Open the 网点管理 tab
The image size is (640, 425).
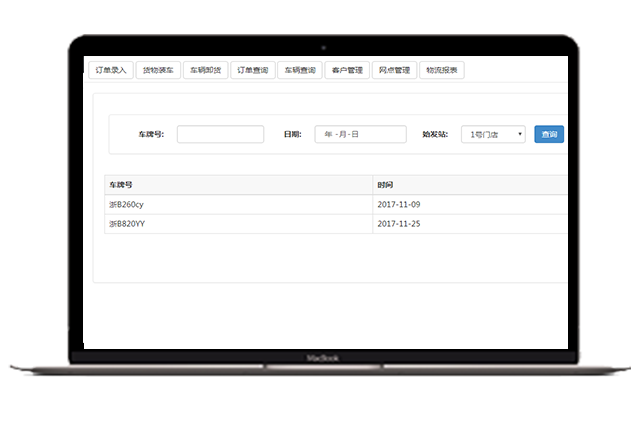(x=394, y=71)
